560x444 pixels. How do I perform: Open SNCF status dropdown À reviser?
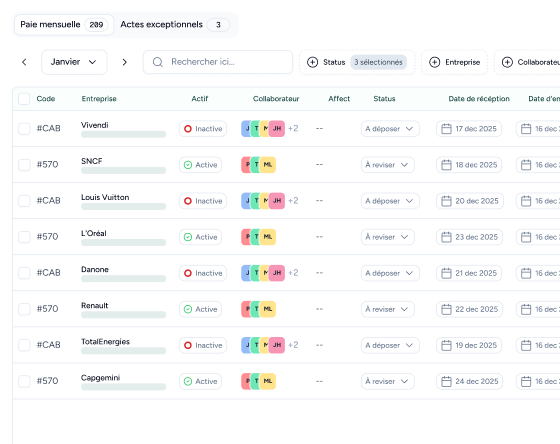click(388, 165)
